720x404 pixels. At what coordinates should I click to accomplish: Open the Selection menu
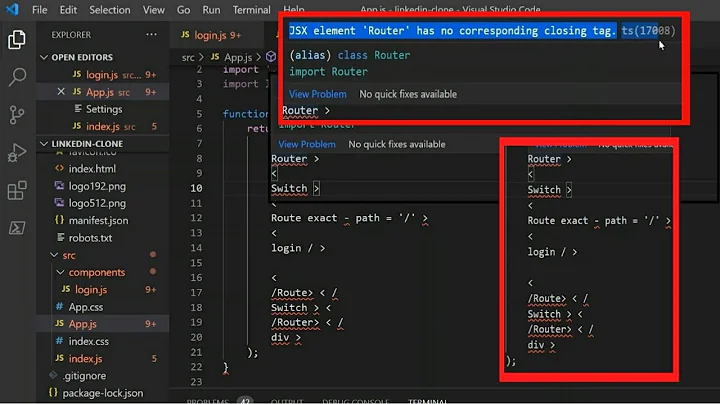coord(110,10)
